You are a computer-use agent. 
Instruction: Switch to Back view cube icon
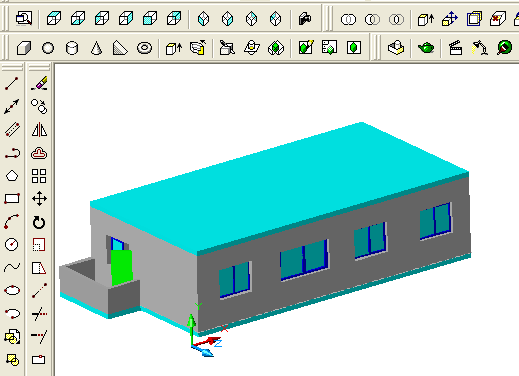pyautogui.click(x=174, y=18)
